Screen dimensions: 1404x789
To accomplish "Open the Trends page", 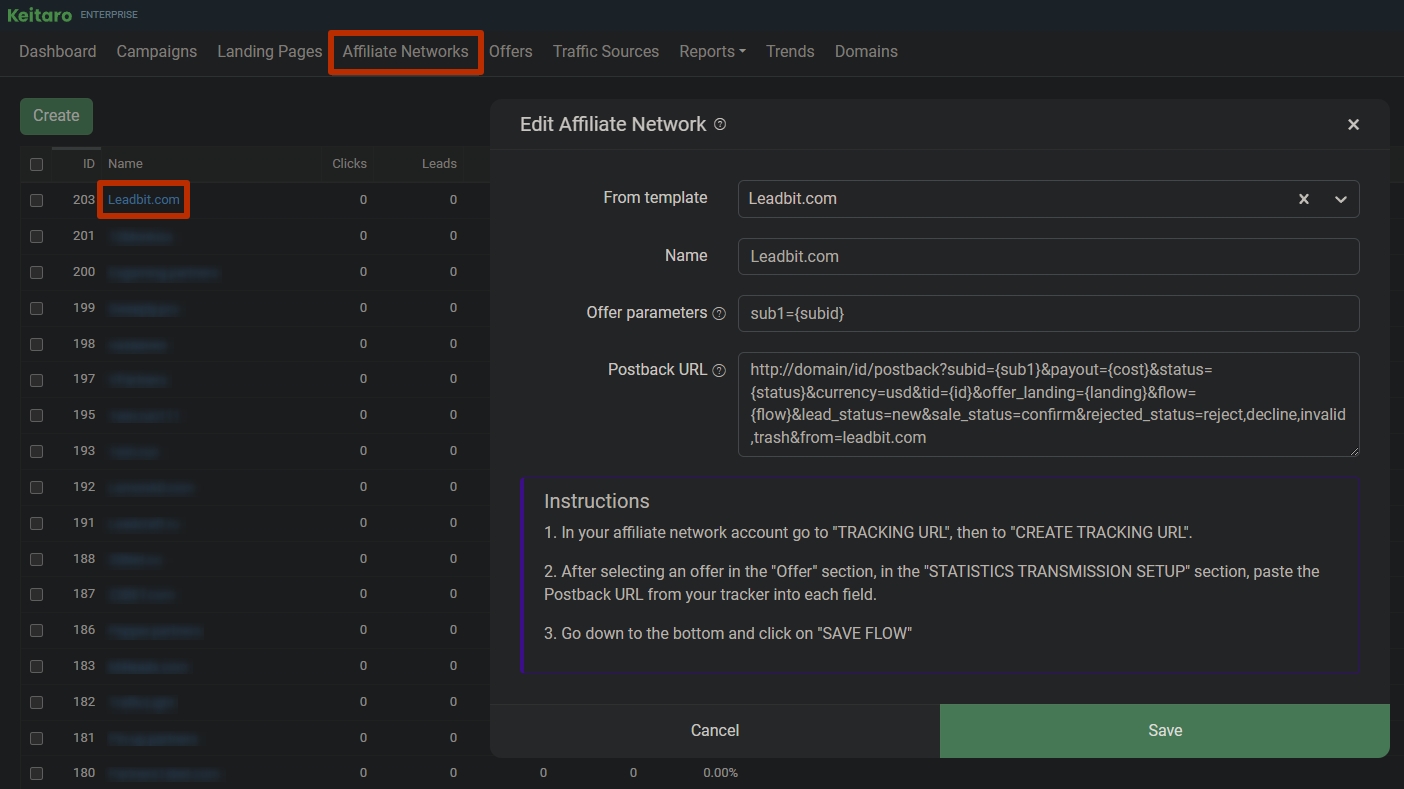I will tap(790, 51).
